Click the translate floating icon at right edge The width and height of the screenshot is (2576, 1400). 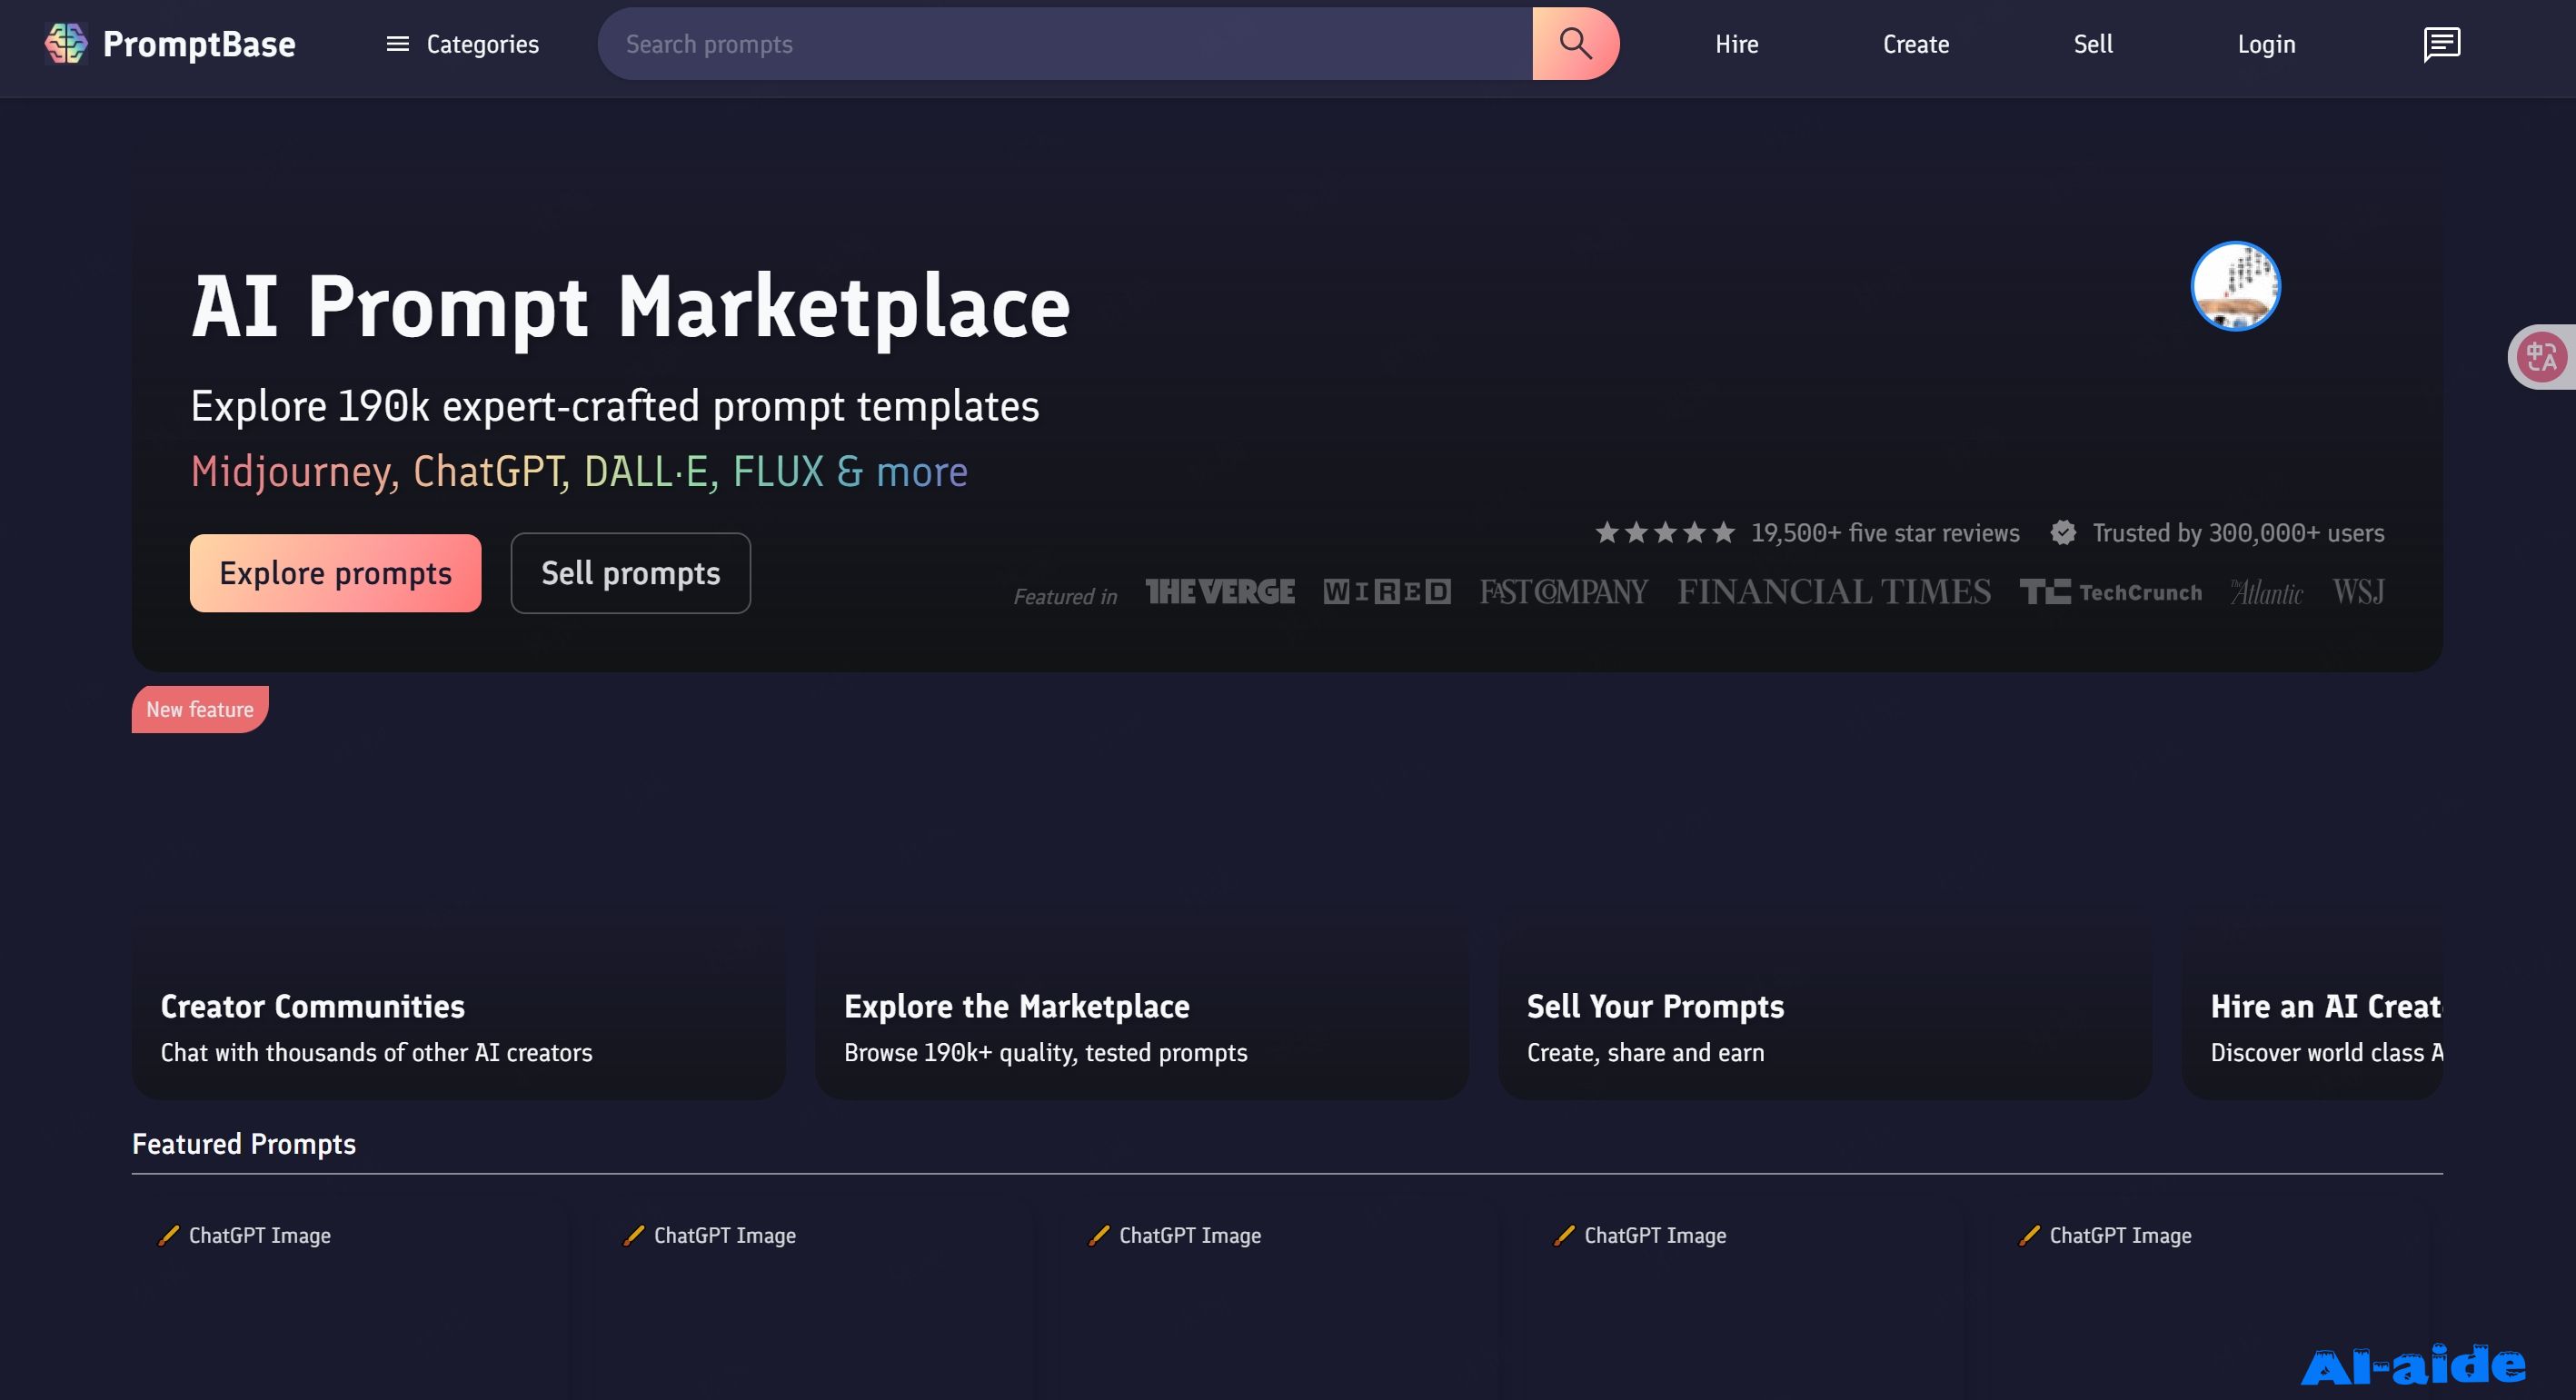coord(2541,357)
